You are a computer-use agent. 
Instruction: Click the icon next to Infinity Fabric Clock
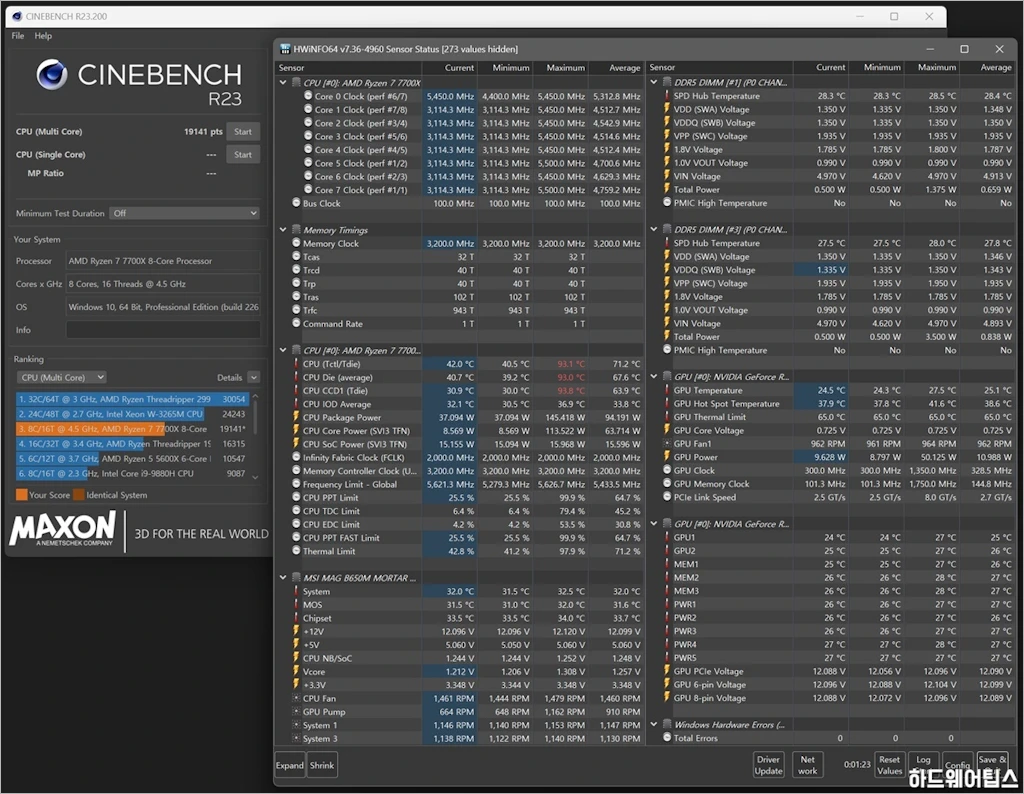296,457
